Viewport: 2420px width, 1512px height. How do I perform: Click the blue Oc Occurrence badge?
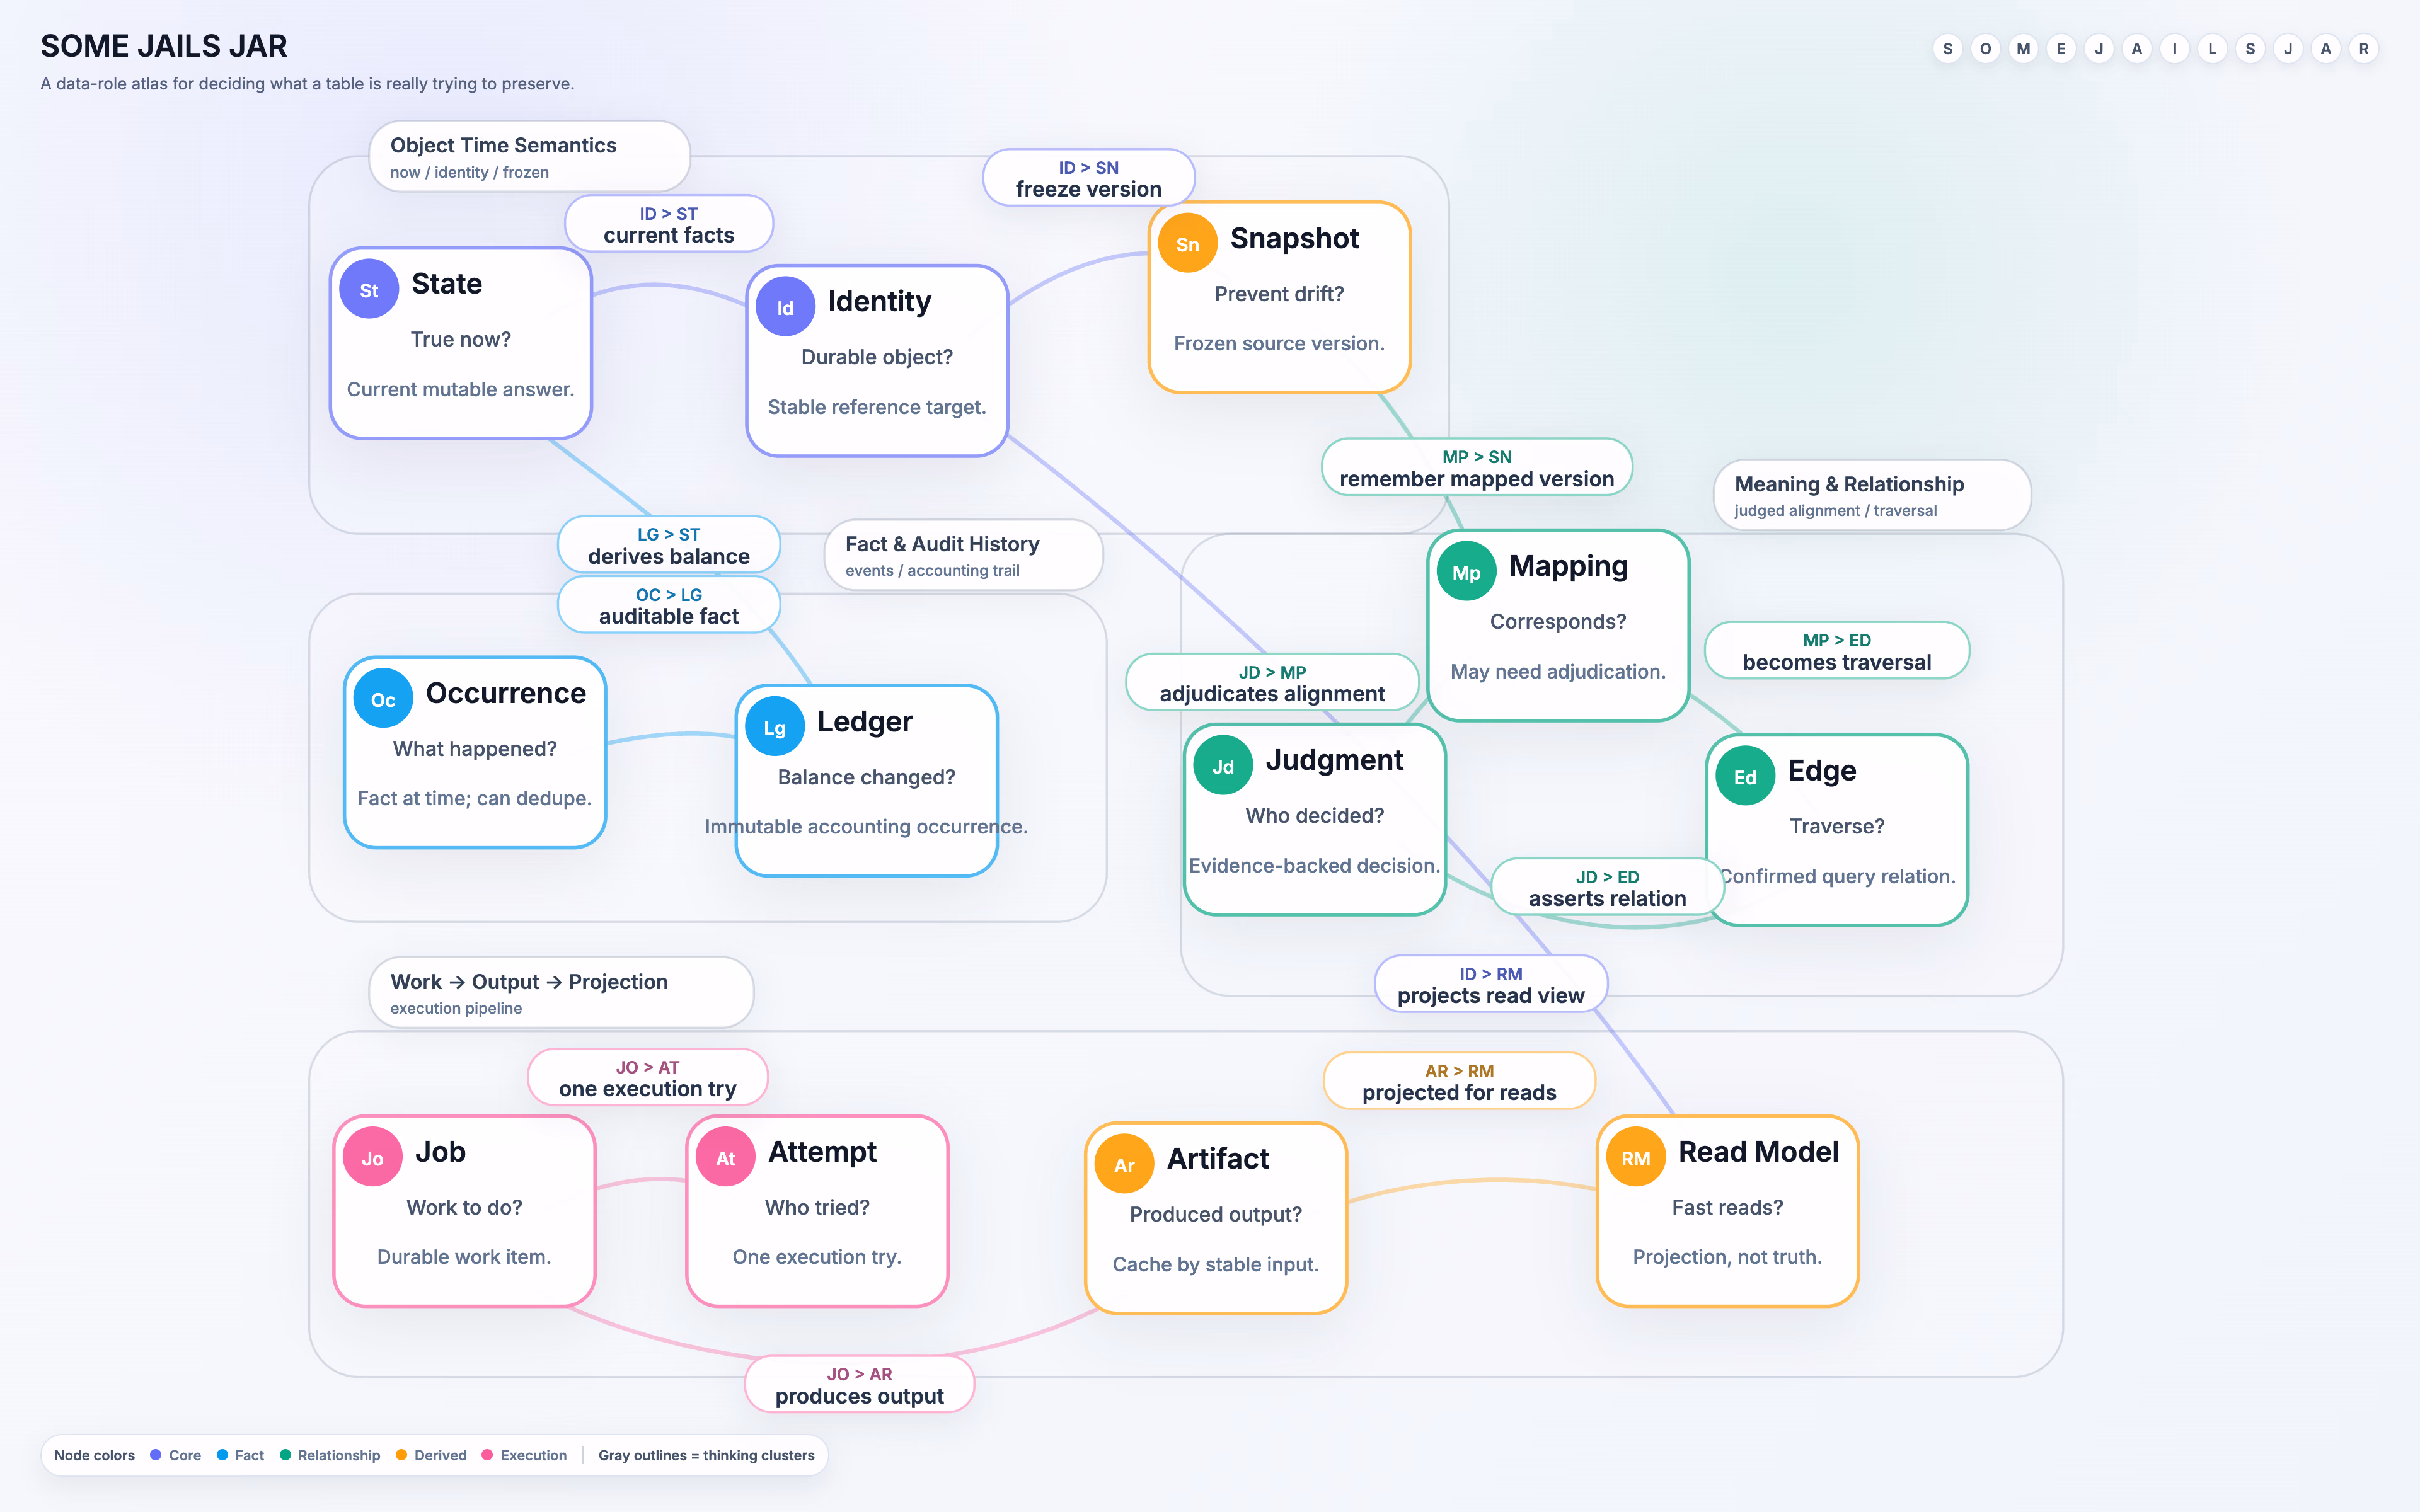(x=383, y=699)
